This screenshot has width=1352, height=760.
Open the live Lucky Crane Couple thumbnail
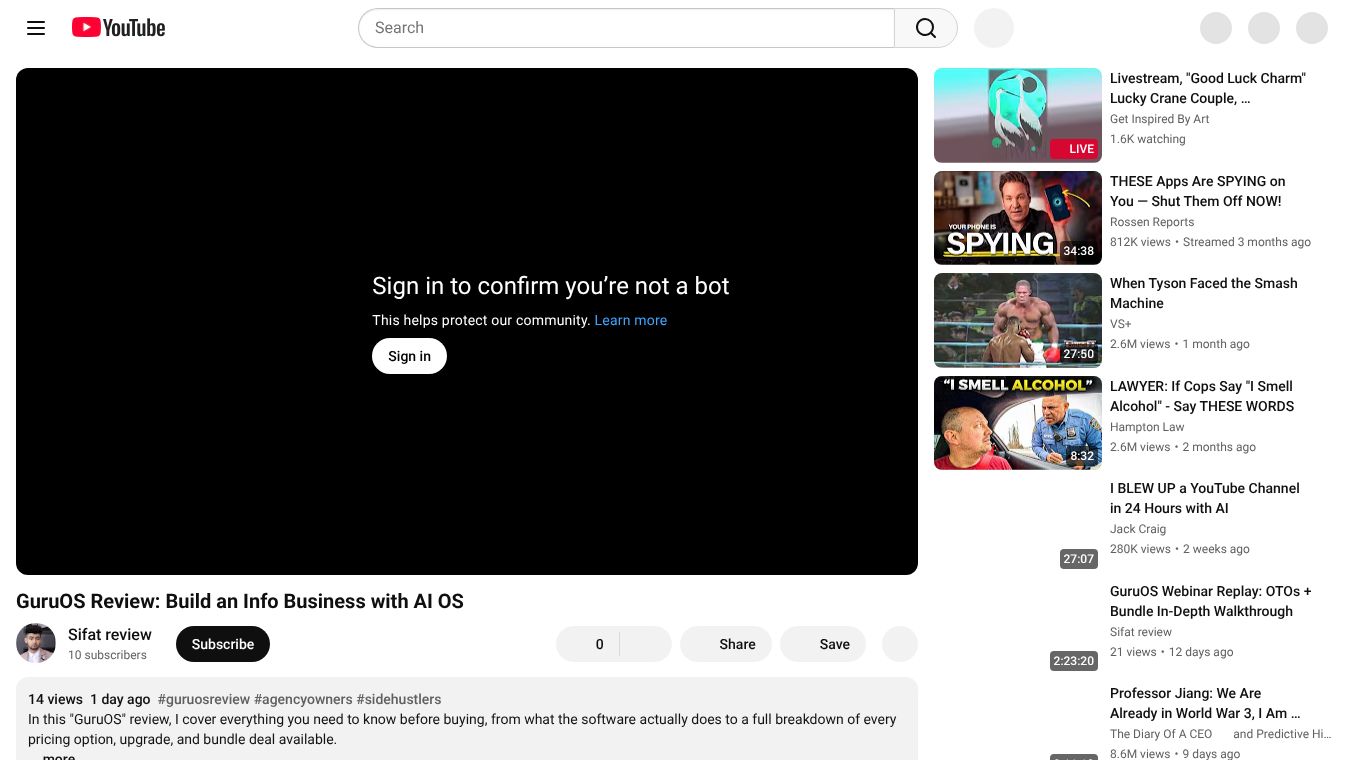(1018, 115)
